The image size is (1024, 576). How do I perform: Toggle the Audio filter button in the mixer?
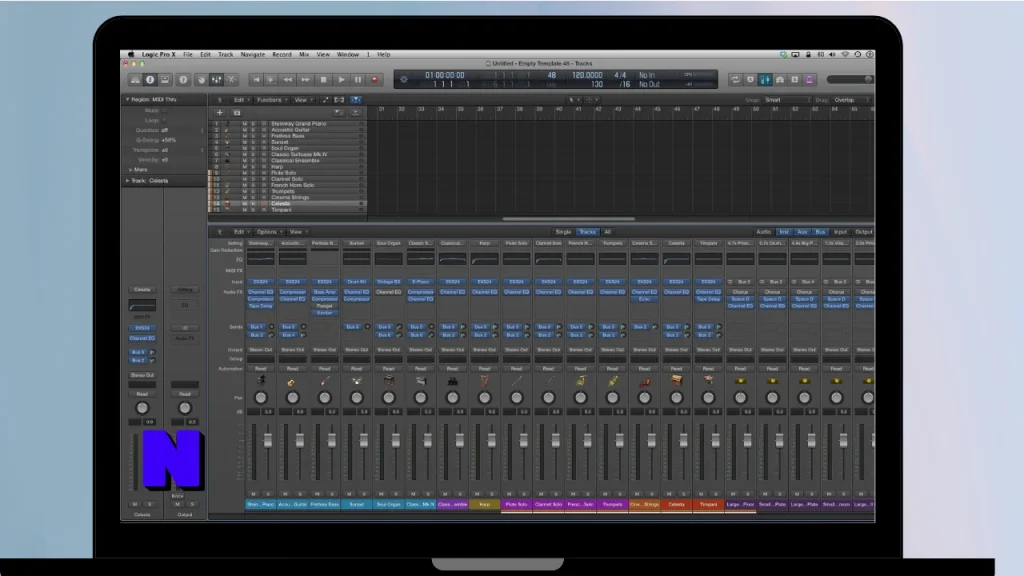coord(763,232)
